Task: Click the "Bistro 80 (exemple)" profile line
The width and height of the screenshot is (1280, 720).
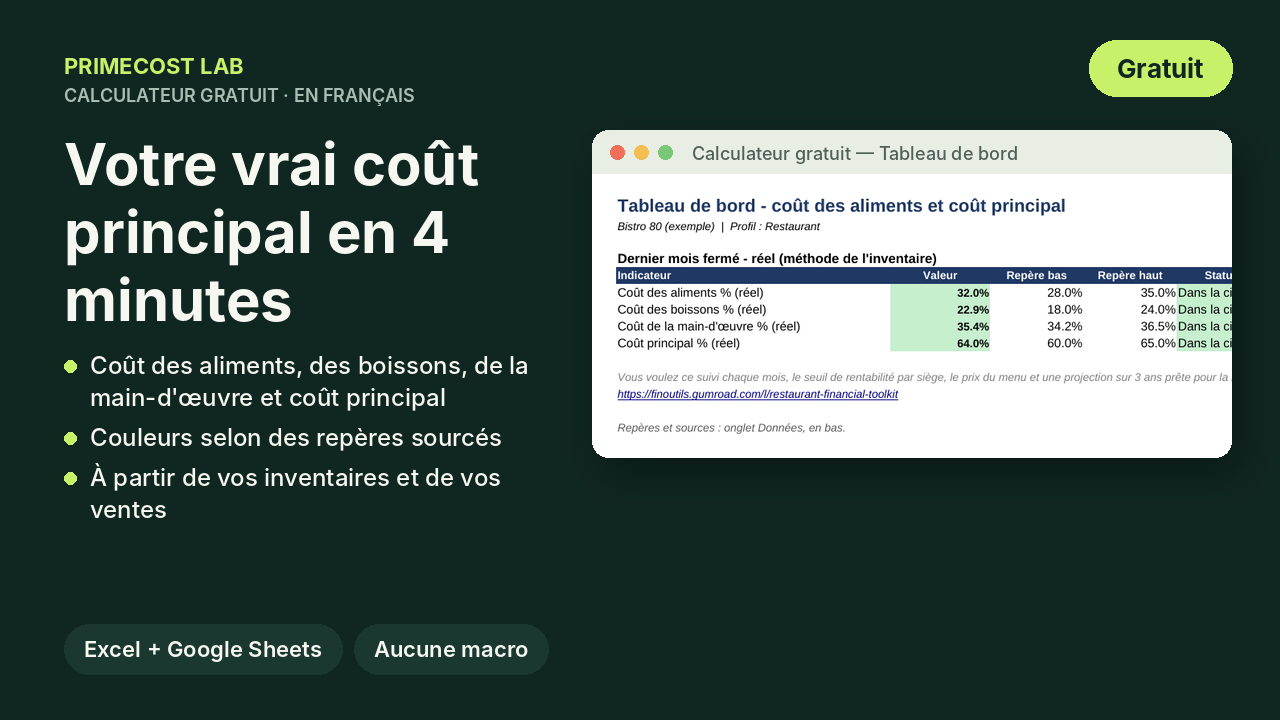Action: coord(719,227)
